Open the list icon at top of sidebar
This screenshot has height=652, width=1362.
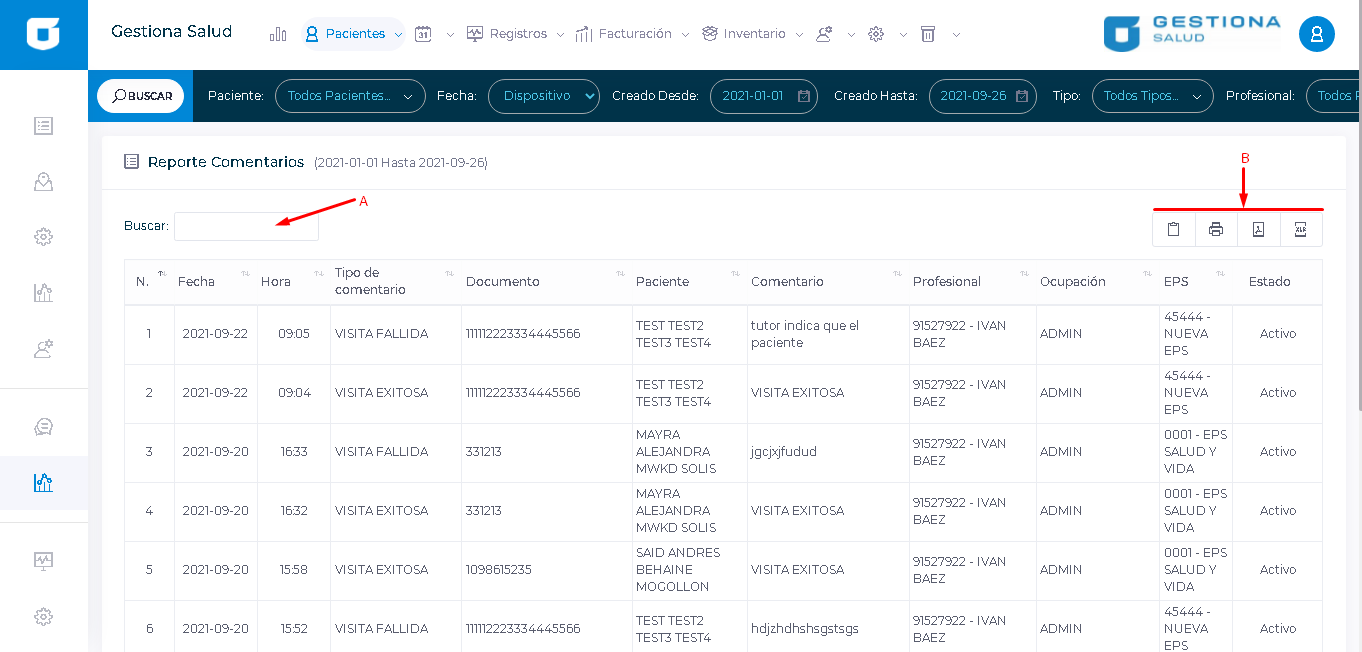pos(43,126)
